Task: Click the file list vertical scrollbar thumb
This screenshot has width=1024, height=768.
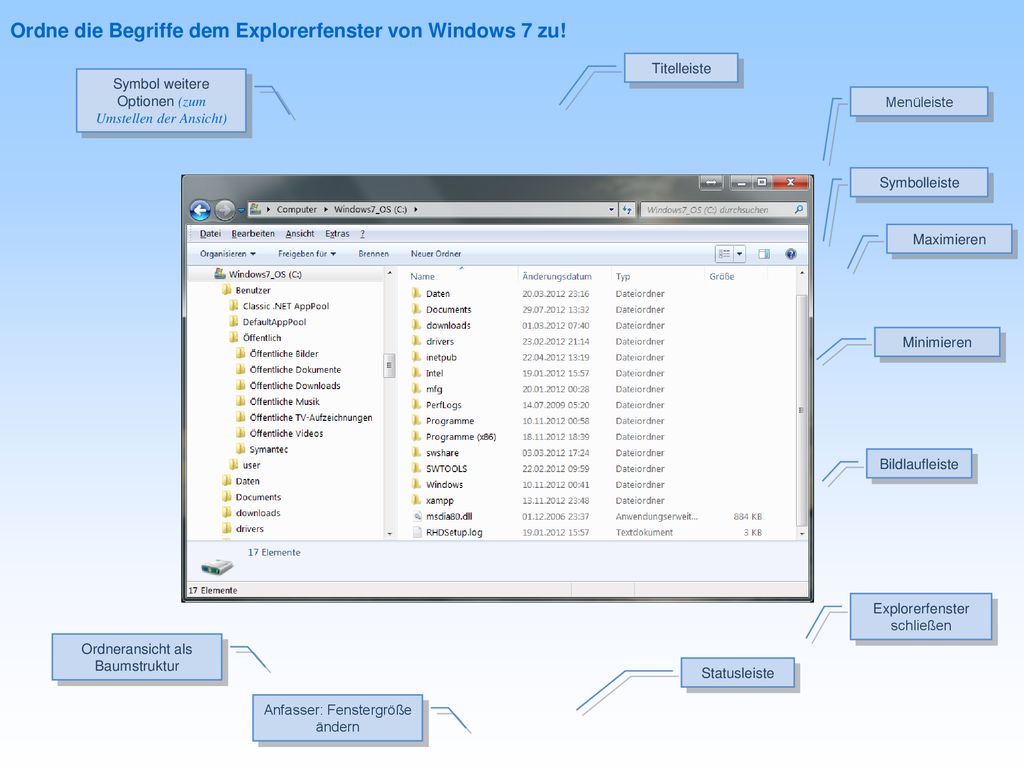Action: (x=801, y=410)
